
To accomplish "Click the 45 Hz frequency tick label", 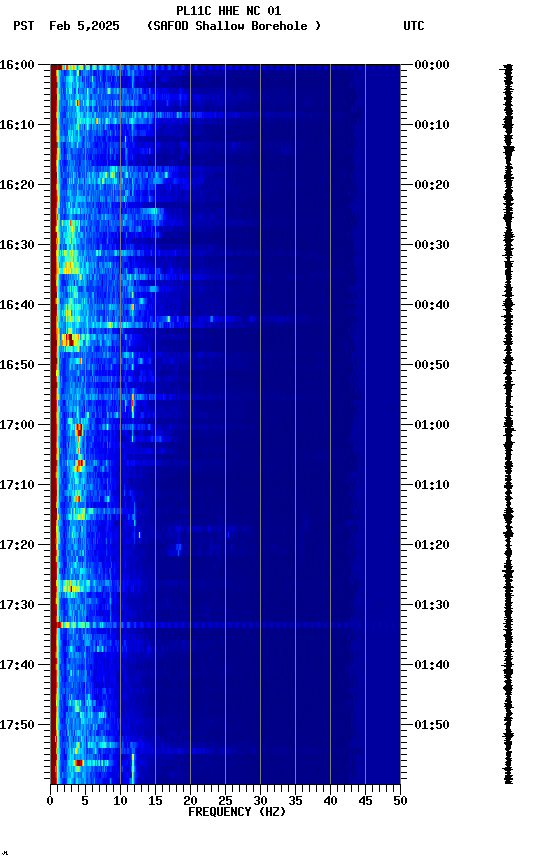I will coord(365,802).
